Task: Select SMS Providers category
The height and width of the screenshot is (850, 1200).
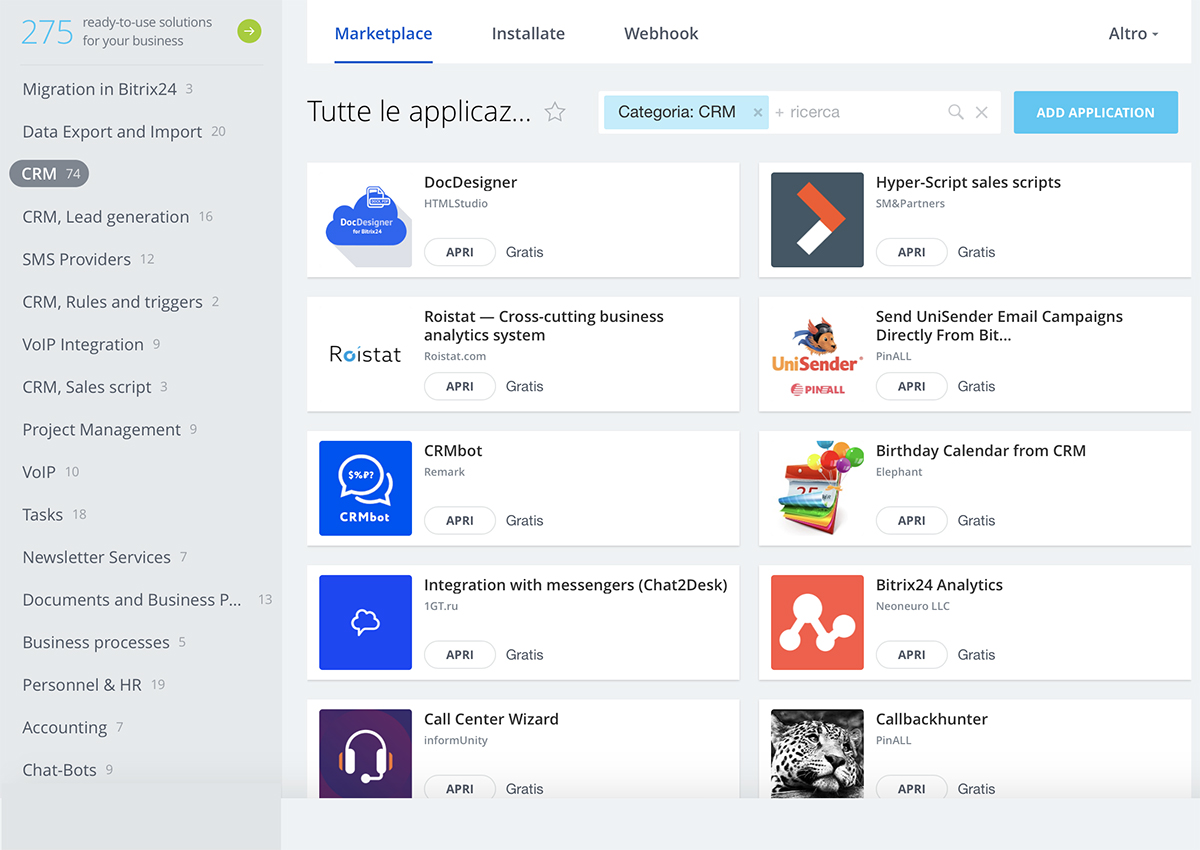Action: [88, 259]
